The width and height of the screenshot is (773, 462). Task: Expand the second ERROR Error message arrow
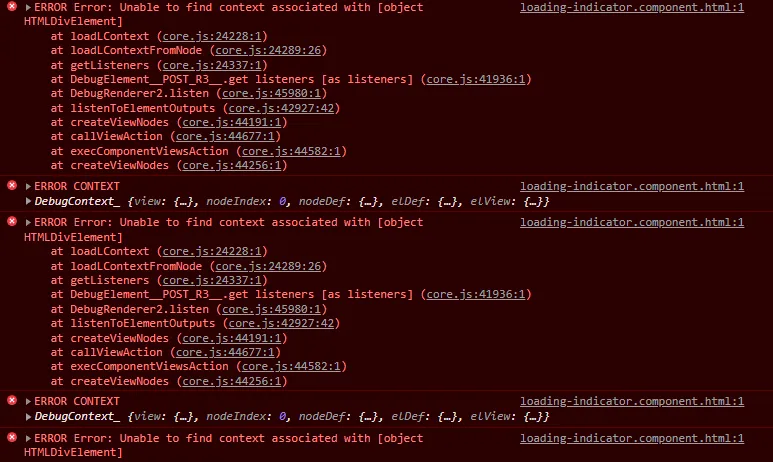pyautogui.click(x=28, y=222)
